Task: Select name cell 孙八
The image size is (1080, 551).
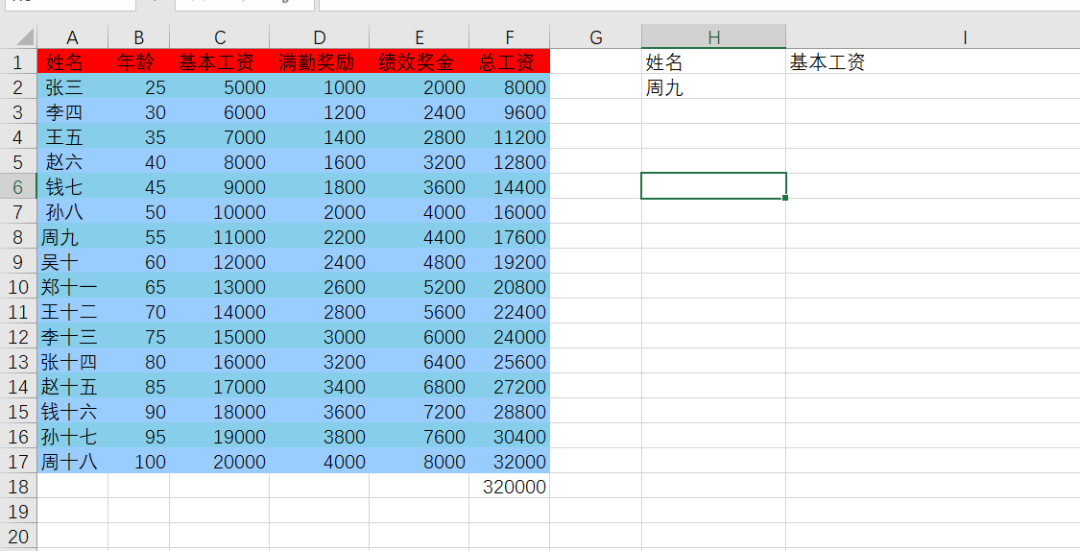Action: pos(72,211)
